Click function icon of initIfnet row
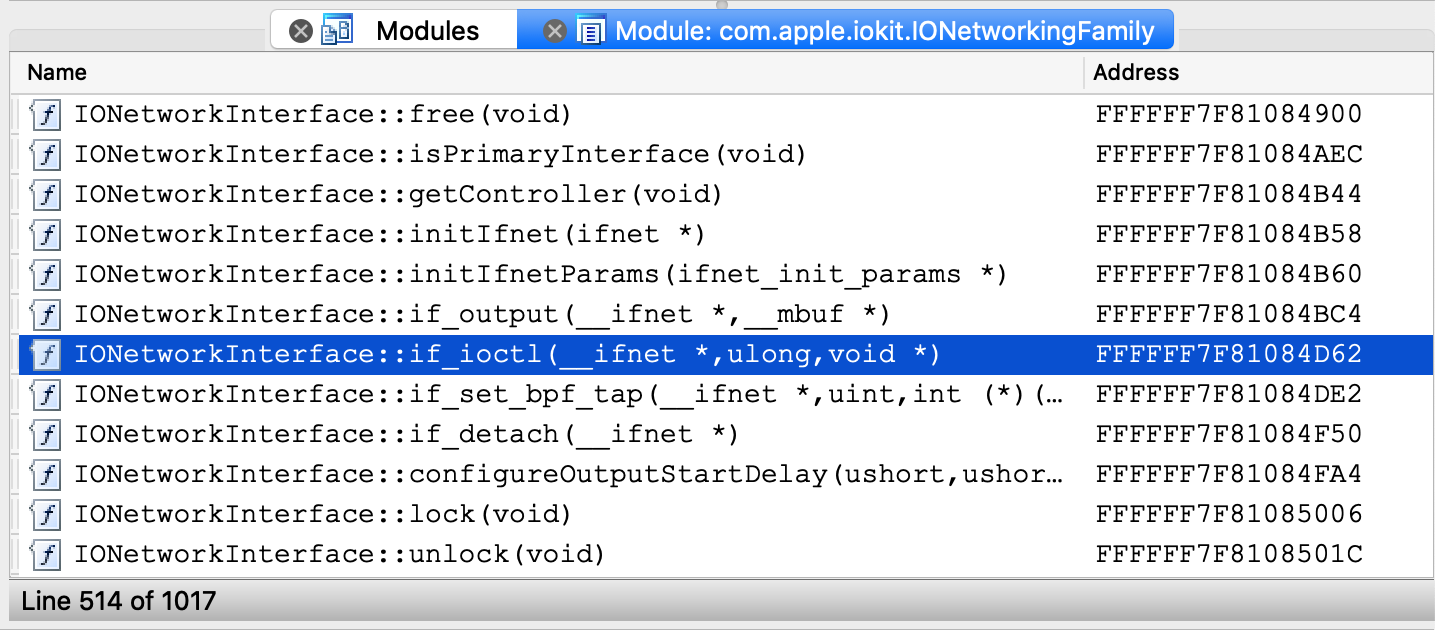 [x=46, y=235]
